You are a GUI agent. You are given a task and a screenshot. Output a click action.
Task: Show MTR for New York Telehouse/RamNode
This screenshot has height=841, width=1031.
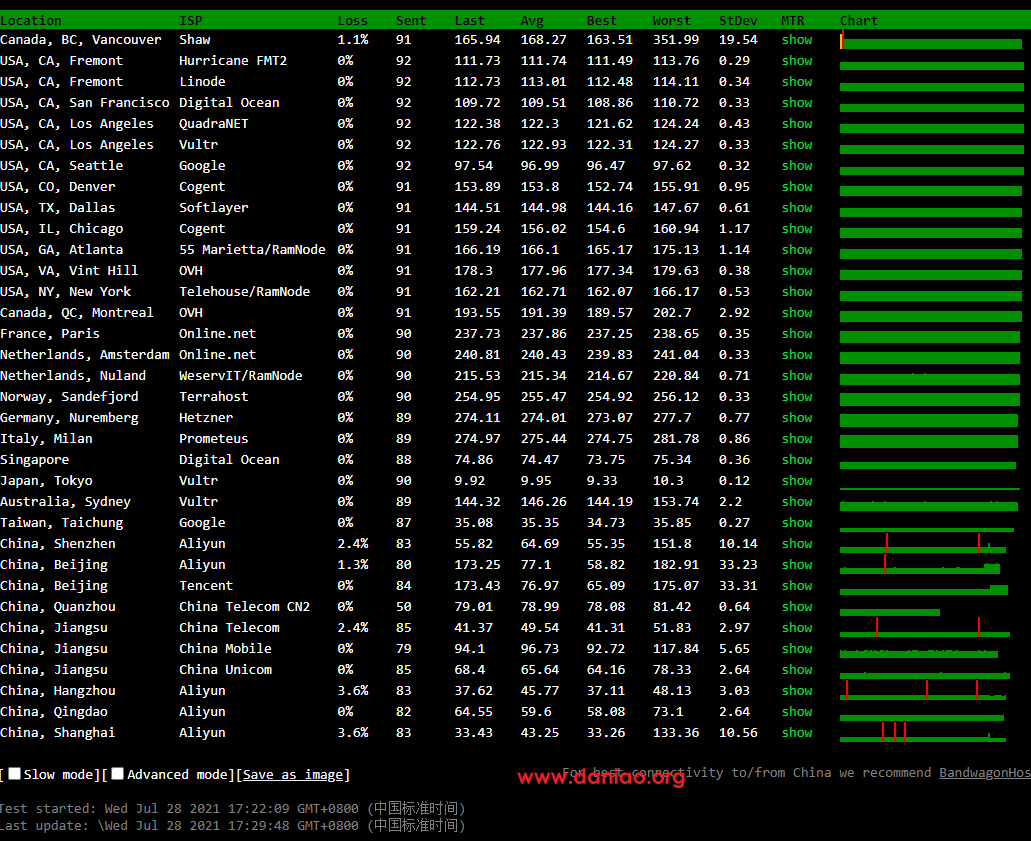click(x=797, y=292)
